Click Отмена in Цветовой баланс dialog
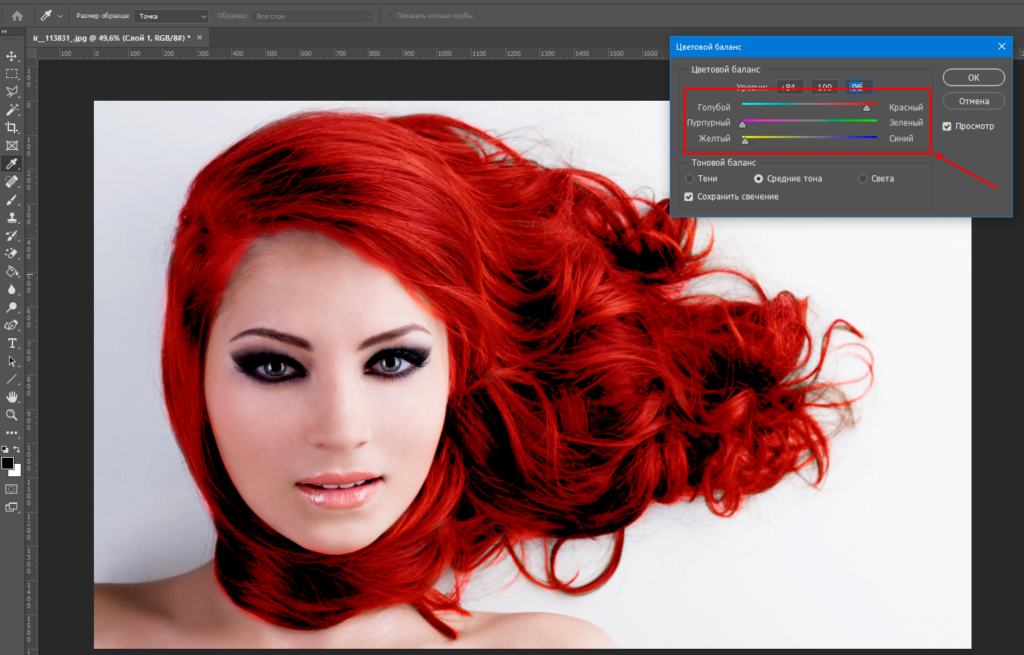Image resolution: width=1024 pixels, height=655 pixels. coord(974,101)
